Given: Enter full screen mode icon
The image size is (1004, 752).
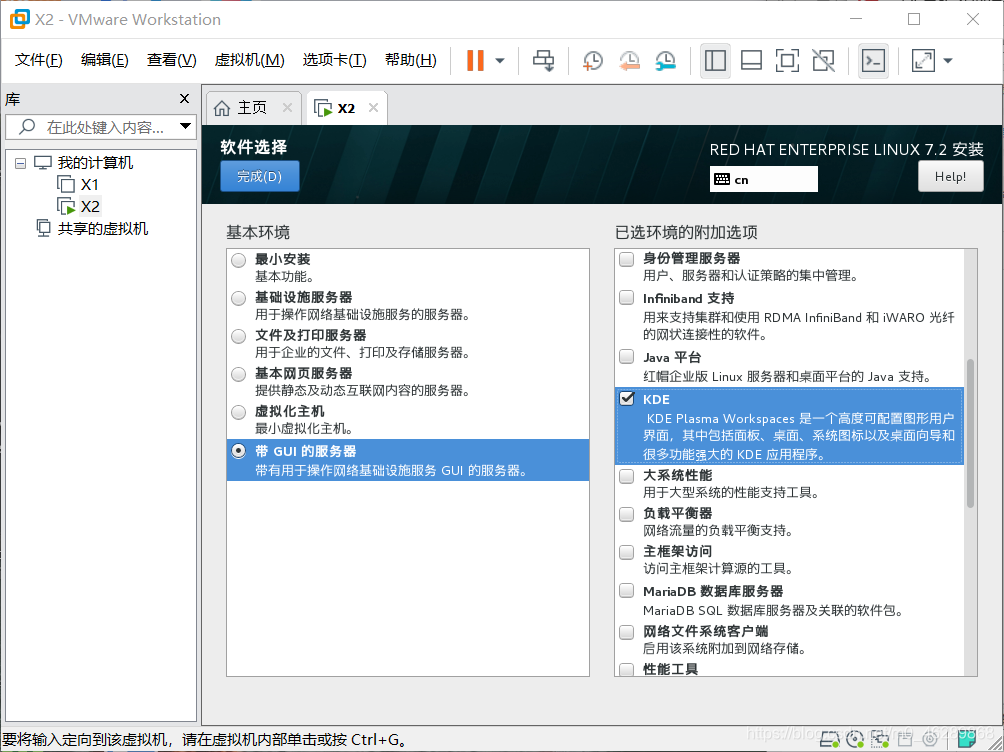Looking at the screenshot, I should [787, 61].
